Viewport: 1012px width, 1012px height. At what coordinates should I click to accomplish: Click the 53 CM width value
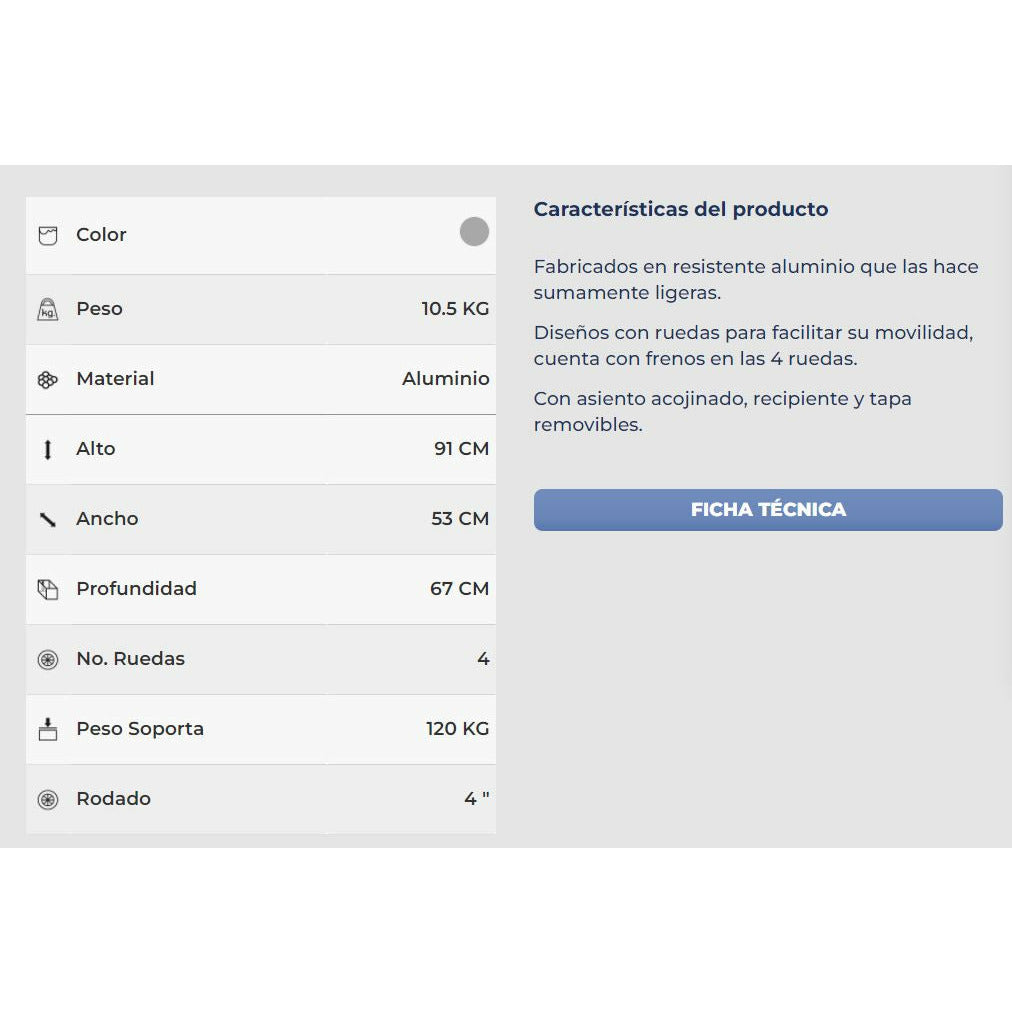click(x=460, y=519)
